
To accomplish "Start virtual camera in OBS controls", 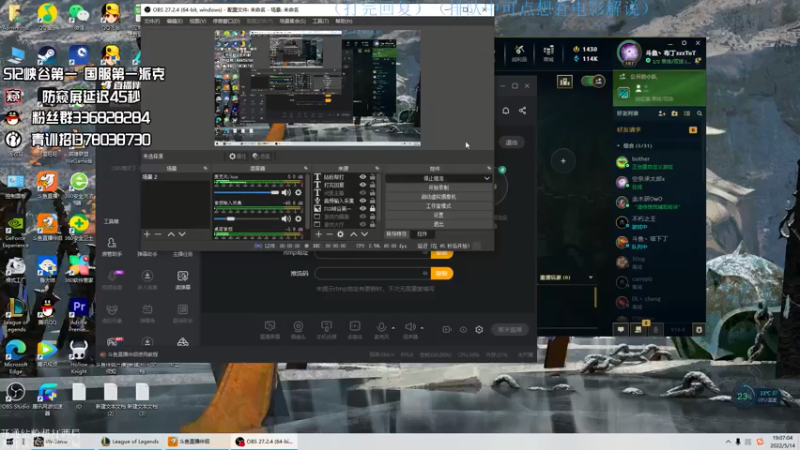I will tap(438, 196).
